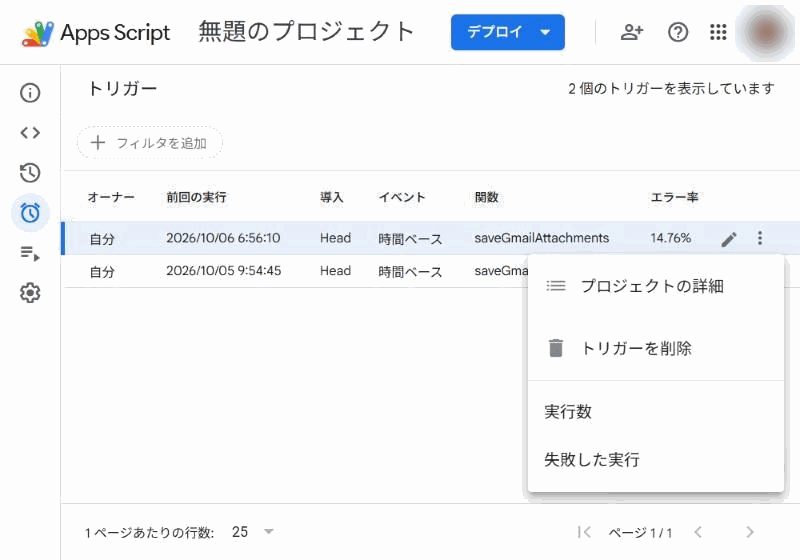Click 2 個のトリガーを表示しています status text
Image resolution: width=800 pixels, height=560 pixels.
pos(671,89)
